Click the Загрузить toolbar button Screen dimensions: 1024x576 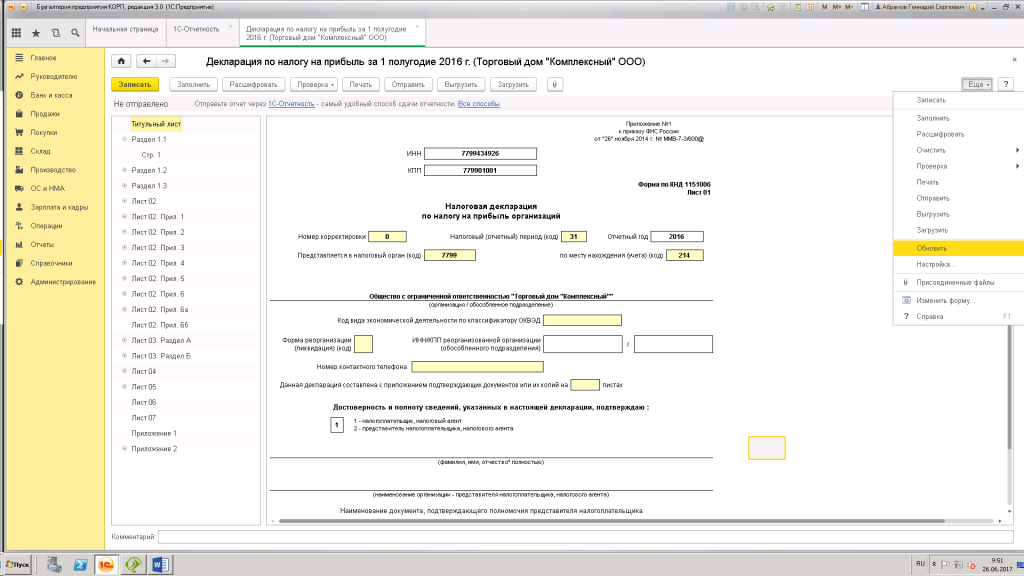click(x=513, y=84)
